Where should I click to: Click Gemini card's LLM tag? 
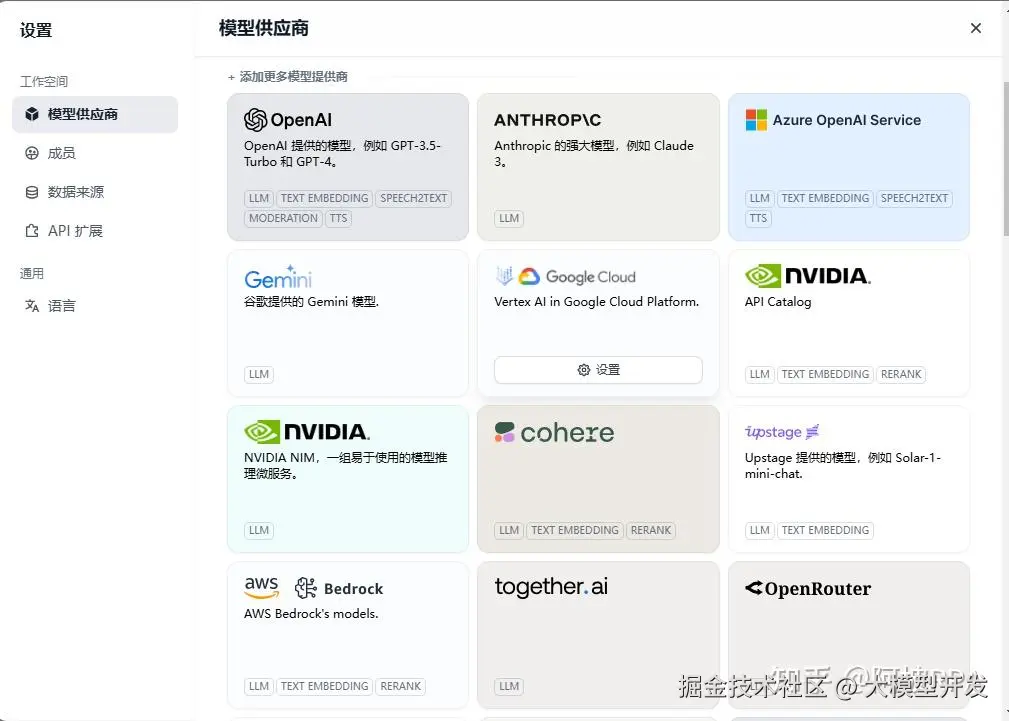point(259,374)
